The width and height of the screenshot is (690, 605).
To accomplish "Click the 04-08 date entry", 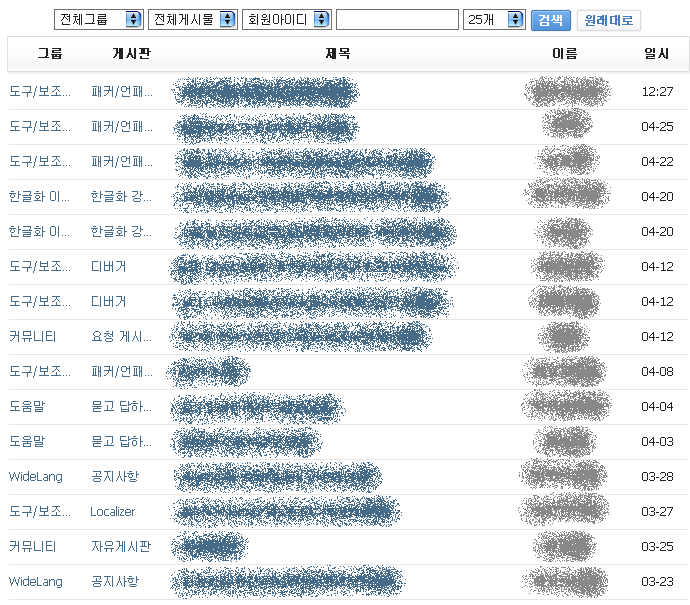I will click(x=657, y=372).
